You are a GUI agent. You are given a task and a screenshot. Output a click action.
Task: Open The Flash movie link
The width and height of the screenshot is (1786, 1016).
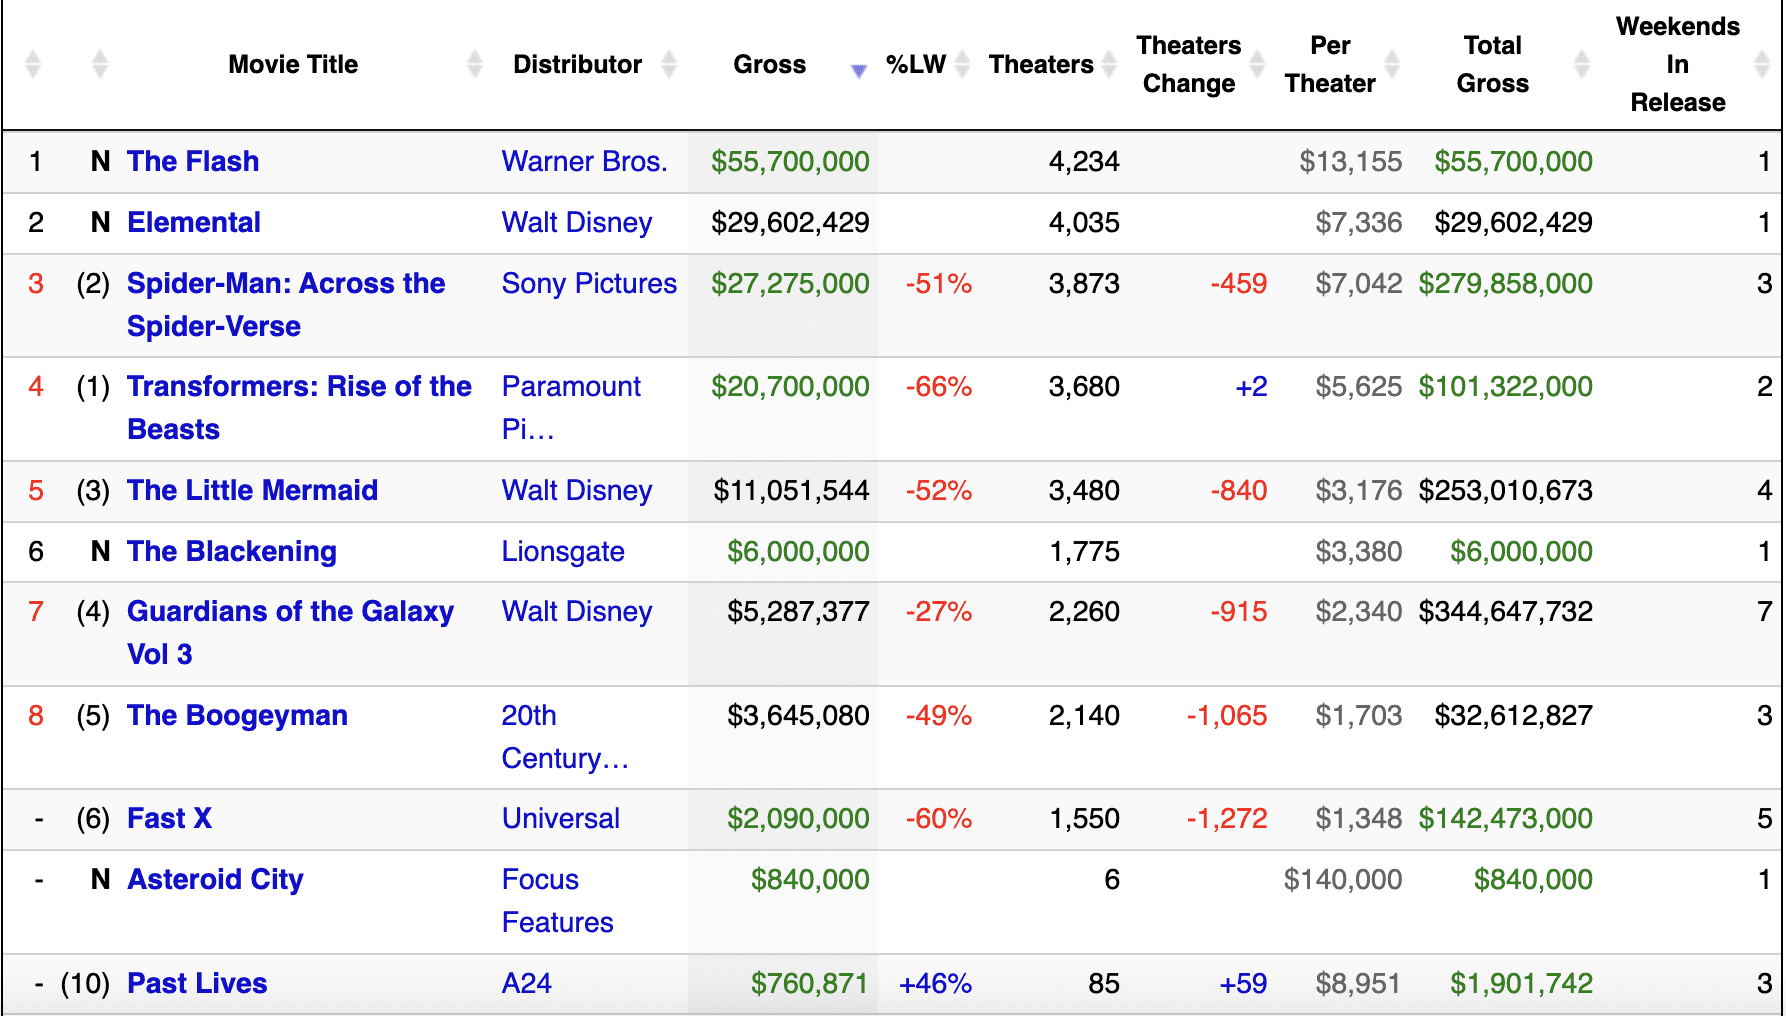[x=193, y=161]
